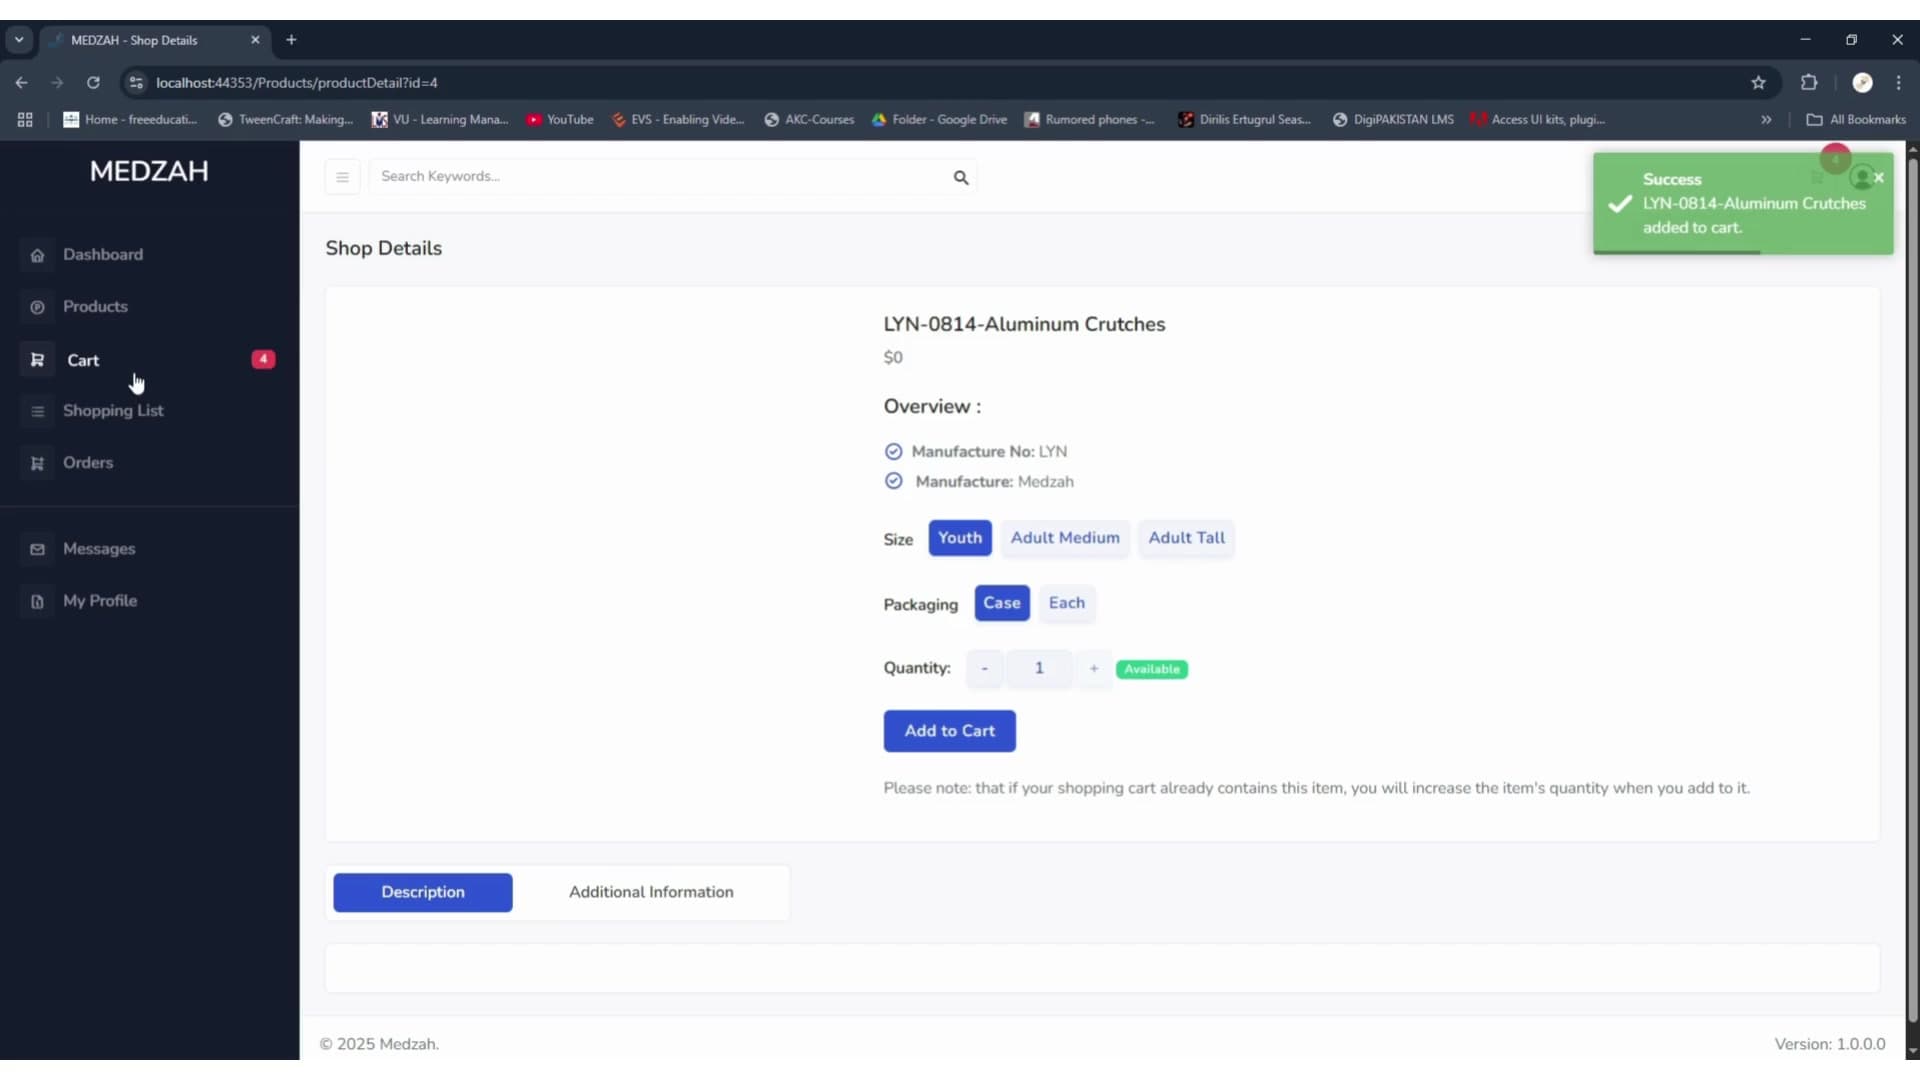The height and width of the screenshot is (1080, 1920).
Task: Open Shopping List page
Action: tap(113, 410)
